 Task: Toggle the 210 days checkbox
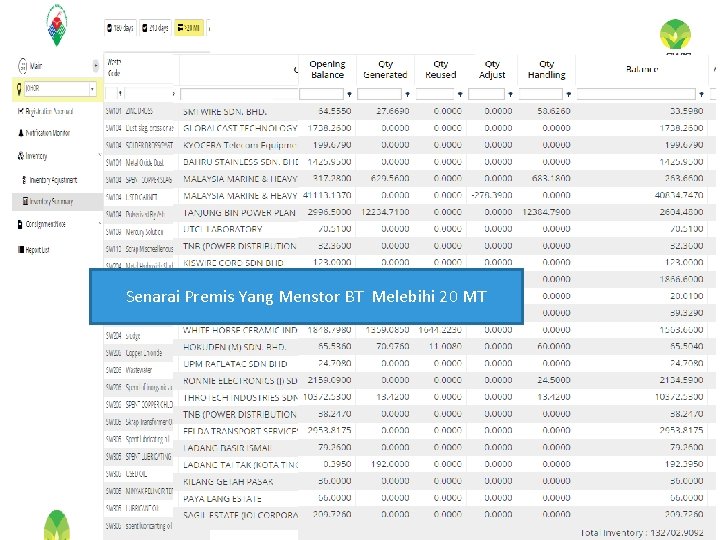click(145, 28)
